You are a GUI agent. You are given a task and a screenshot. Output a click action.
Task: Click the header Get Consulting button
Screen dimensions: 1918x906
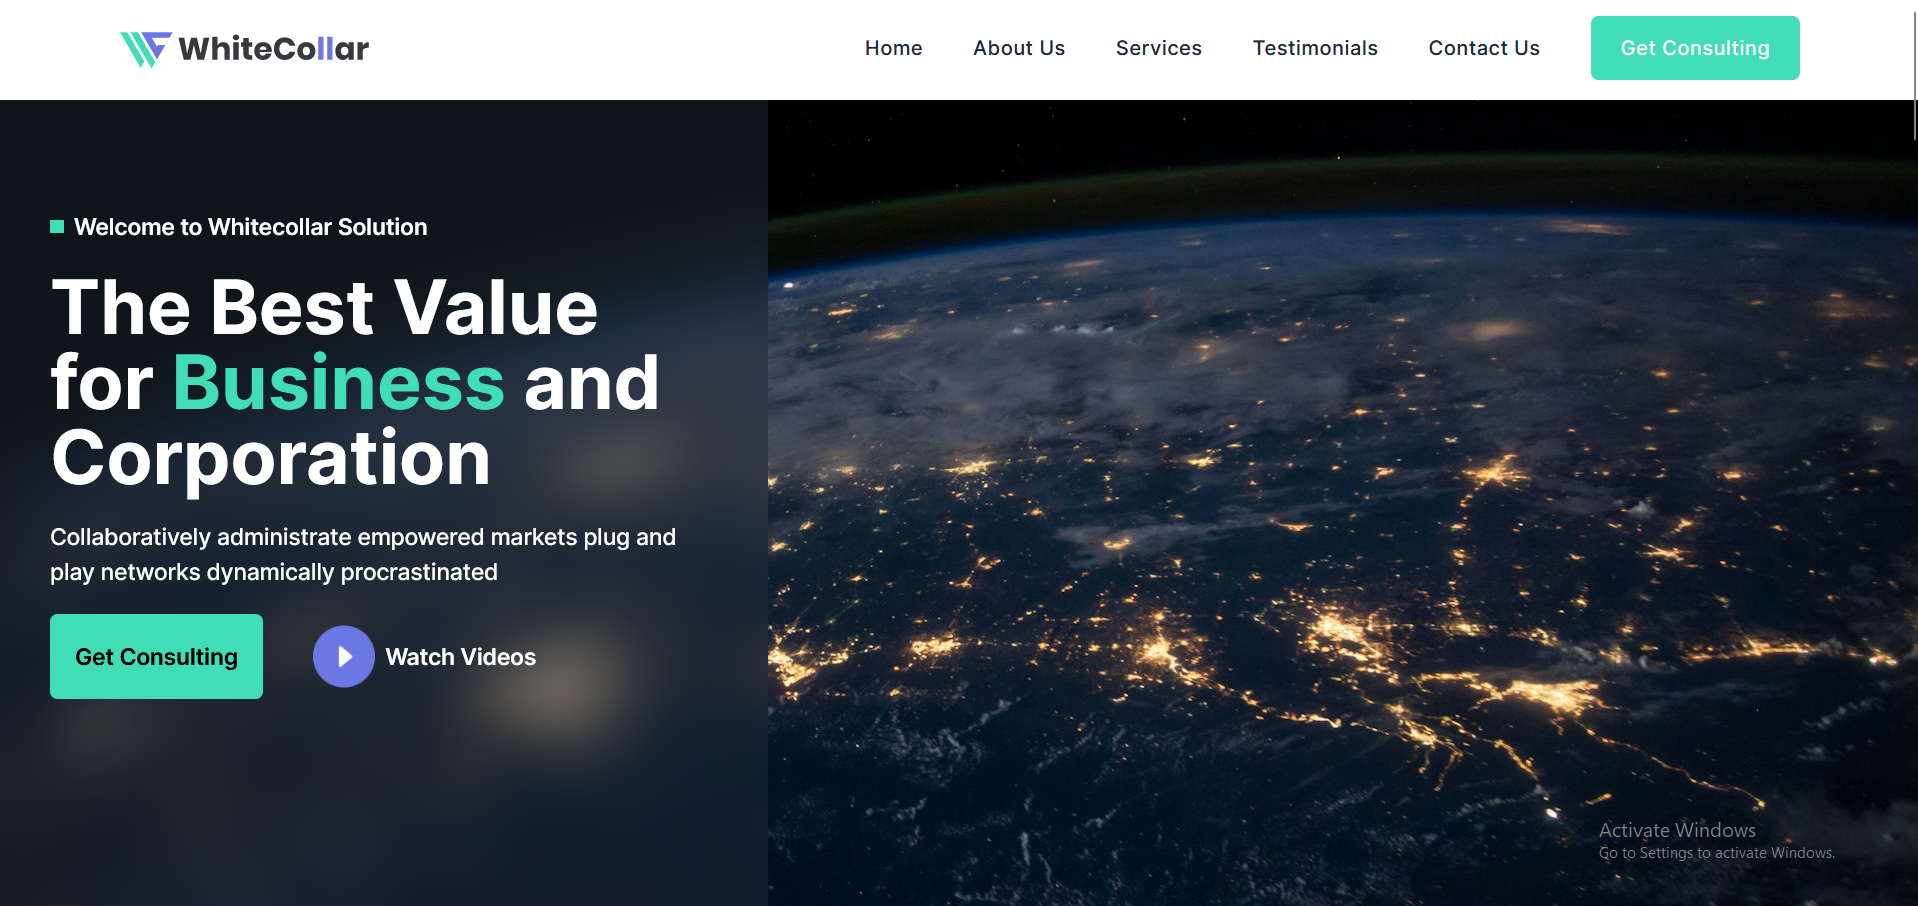click(1694, 48)
